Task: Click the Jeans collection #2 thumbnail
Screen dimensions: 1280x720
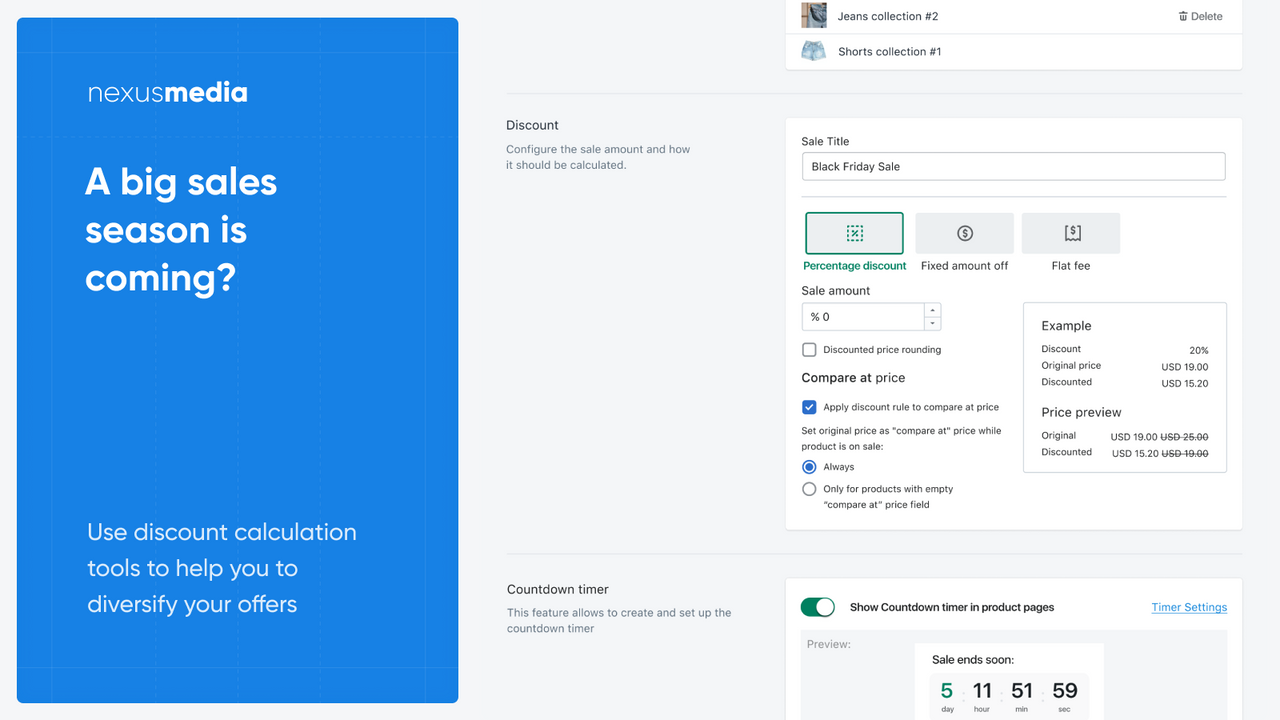Action: 813,16
